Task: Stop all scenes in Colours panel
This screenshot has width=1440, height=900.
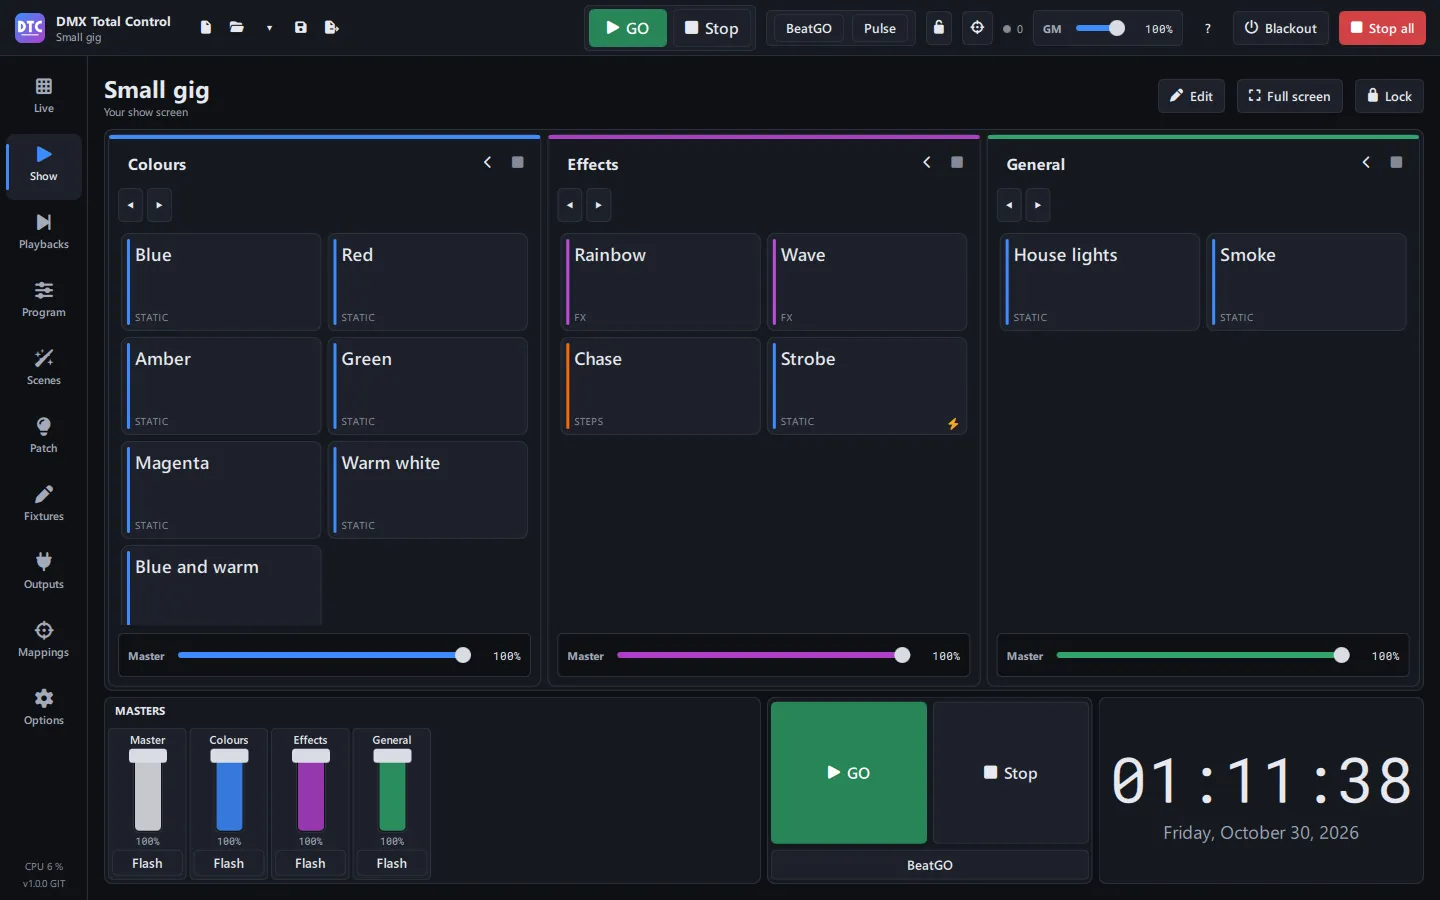Action: [x=518, y=162]
